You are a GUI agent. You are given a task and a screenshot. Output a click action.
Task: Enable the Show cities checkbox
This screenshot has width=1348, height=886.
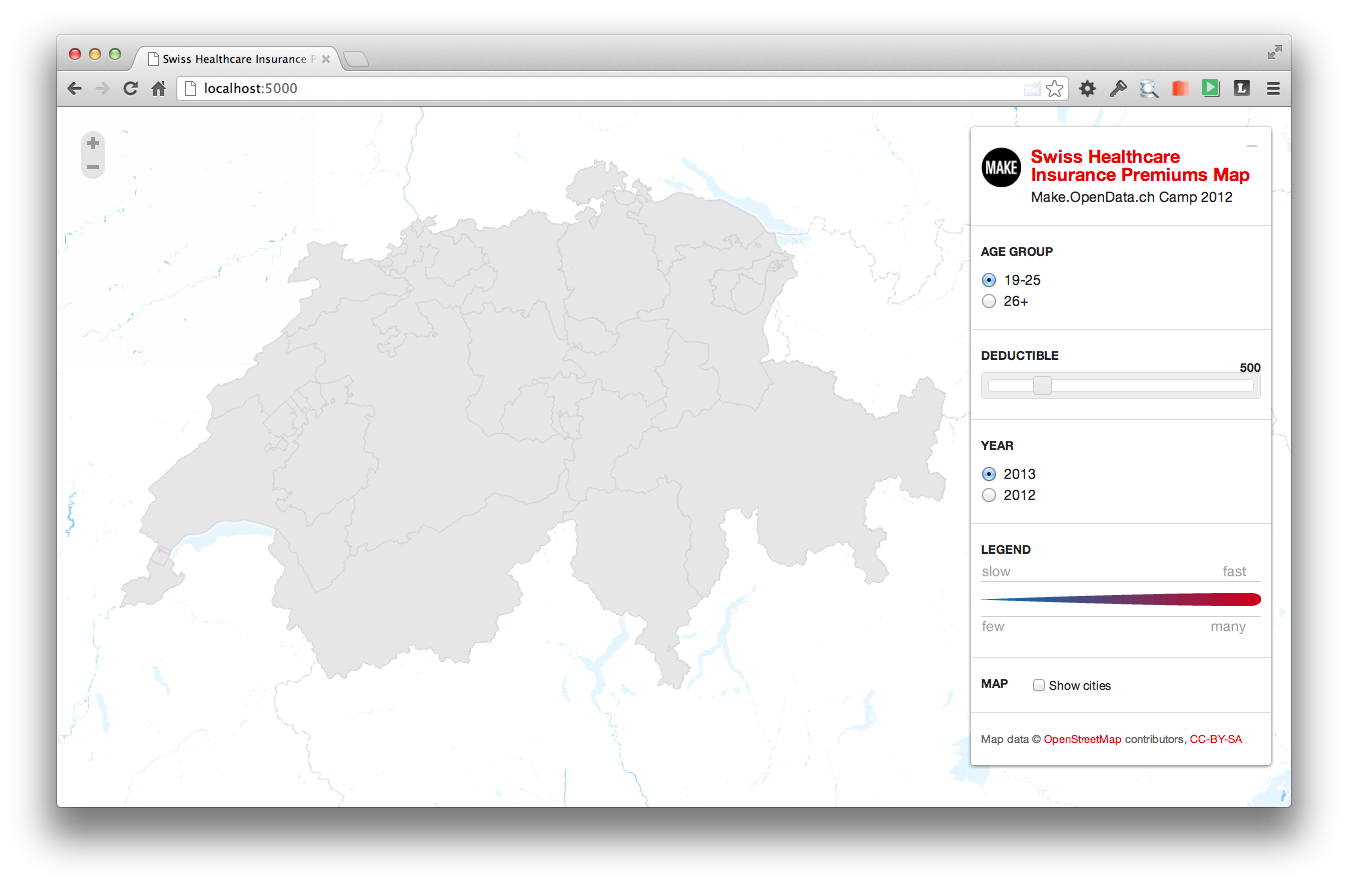tap(1039, 685)
